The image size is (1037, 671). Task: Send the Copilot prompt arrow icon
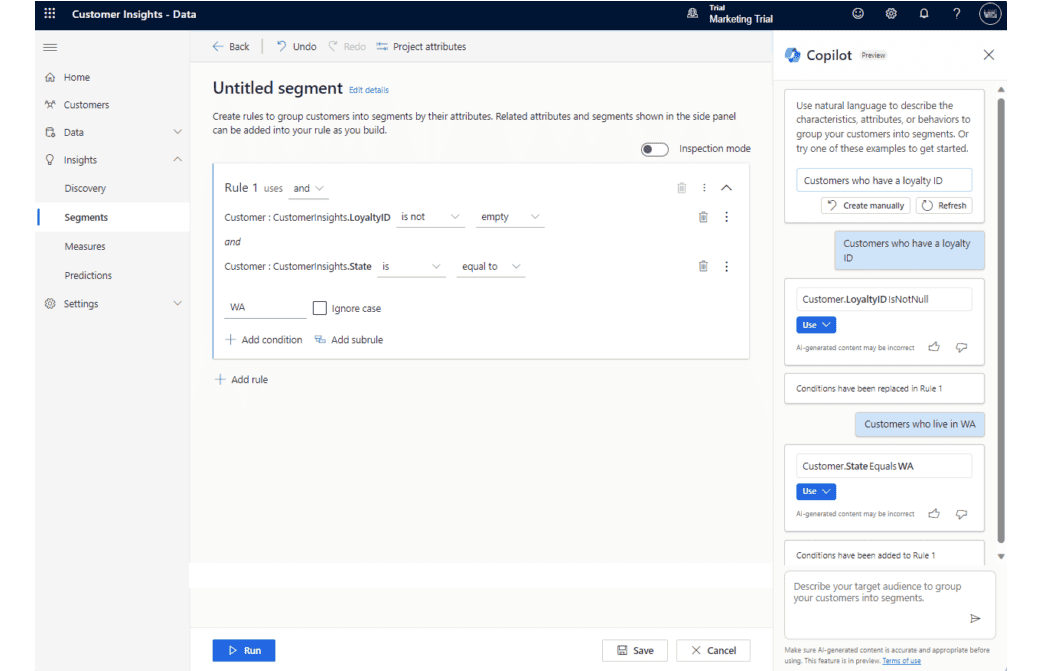(975, 618)
